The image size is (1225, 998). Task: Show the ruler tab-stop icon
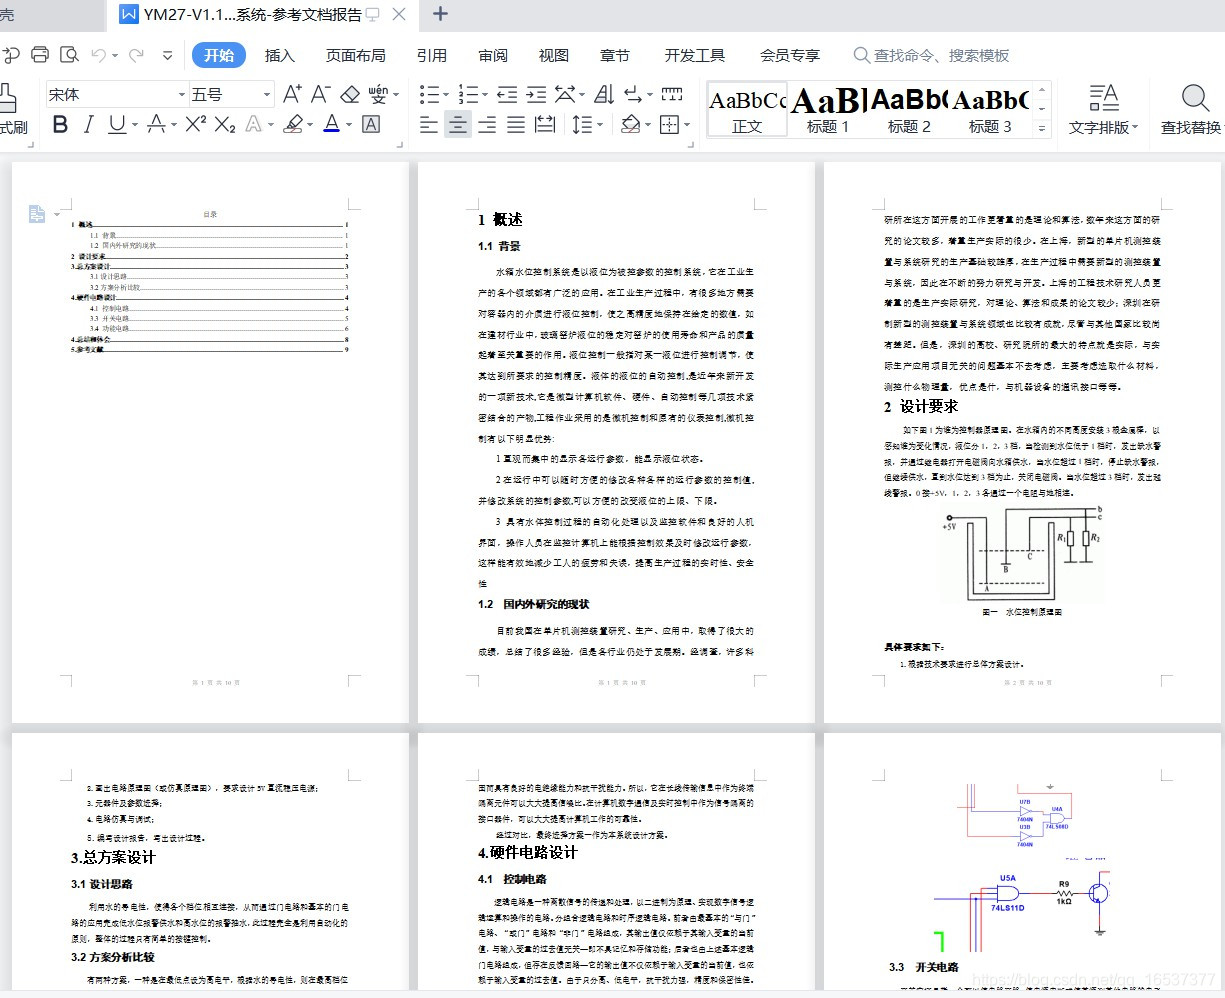point(672,94)
